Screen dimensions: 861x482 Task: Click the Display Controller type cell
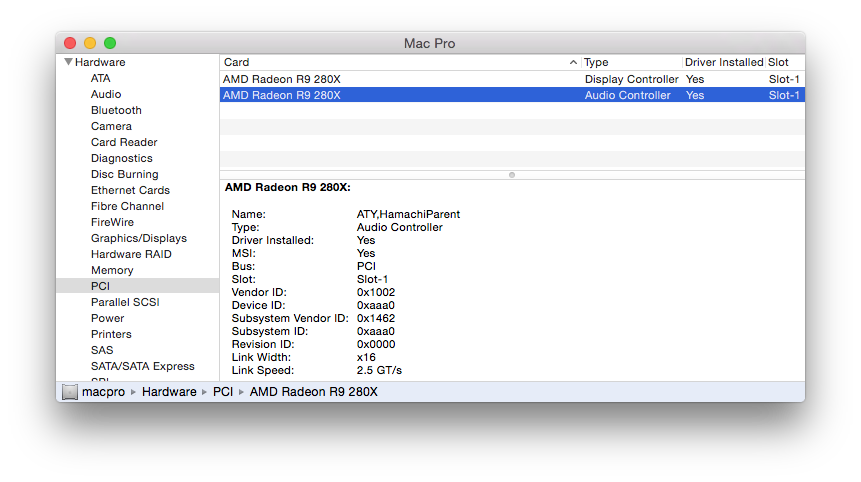coord(631,79)
